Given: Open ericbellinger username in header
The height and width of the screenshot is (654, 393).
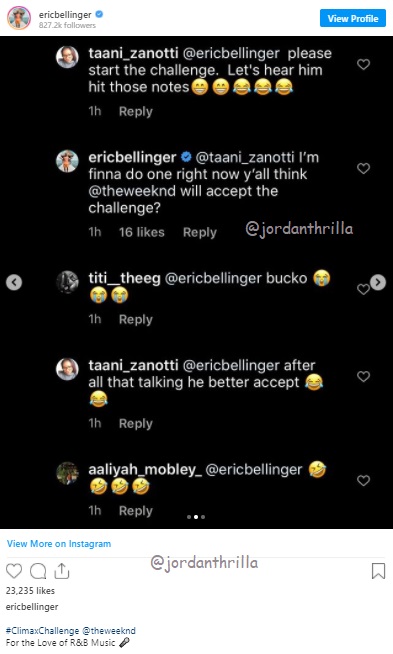Looking at the screenshot, I should pyautogui.click(x=65, y=15).
